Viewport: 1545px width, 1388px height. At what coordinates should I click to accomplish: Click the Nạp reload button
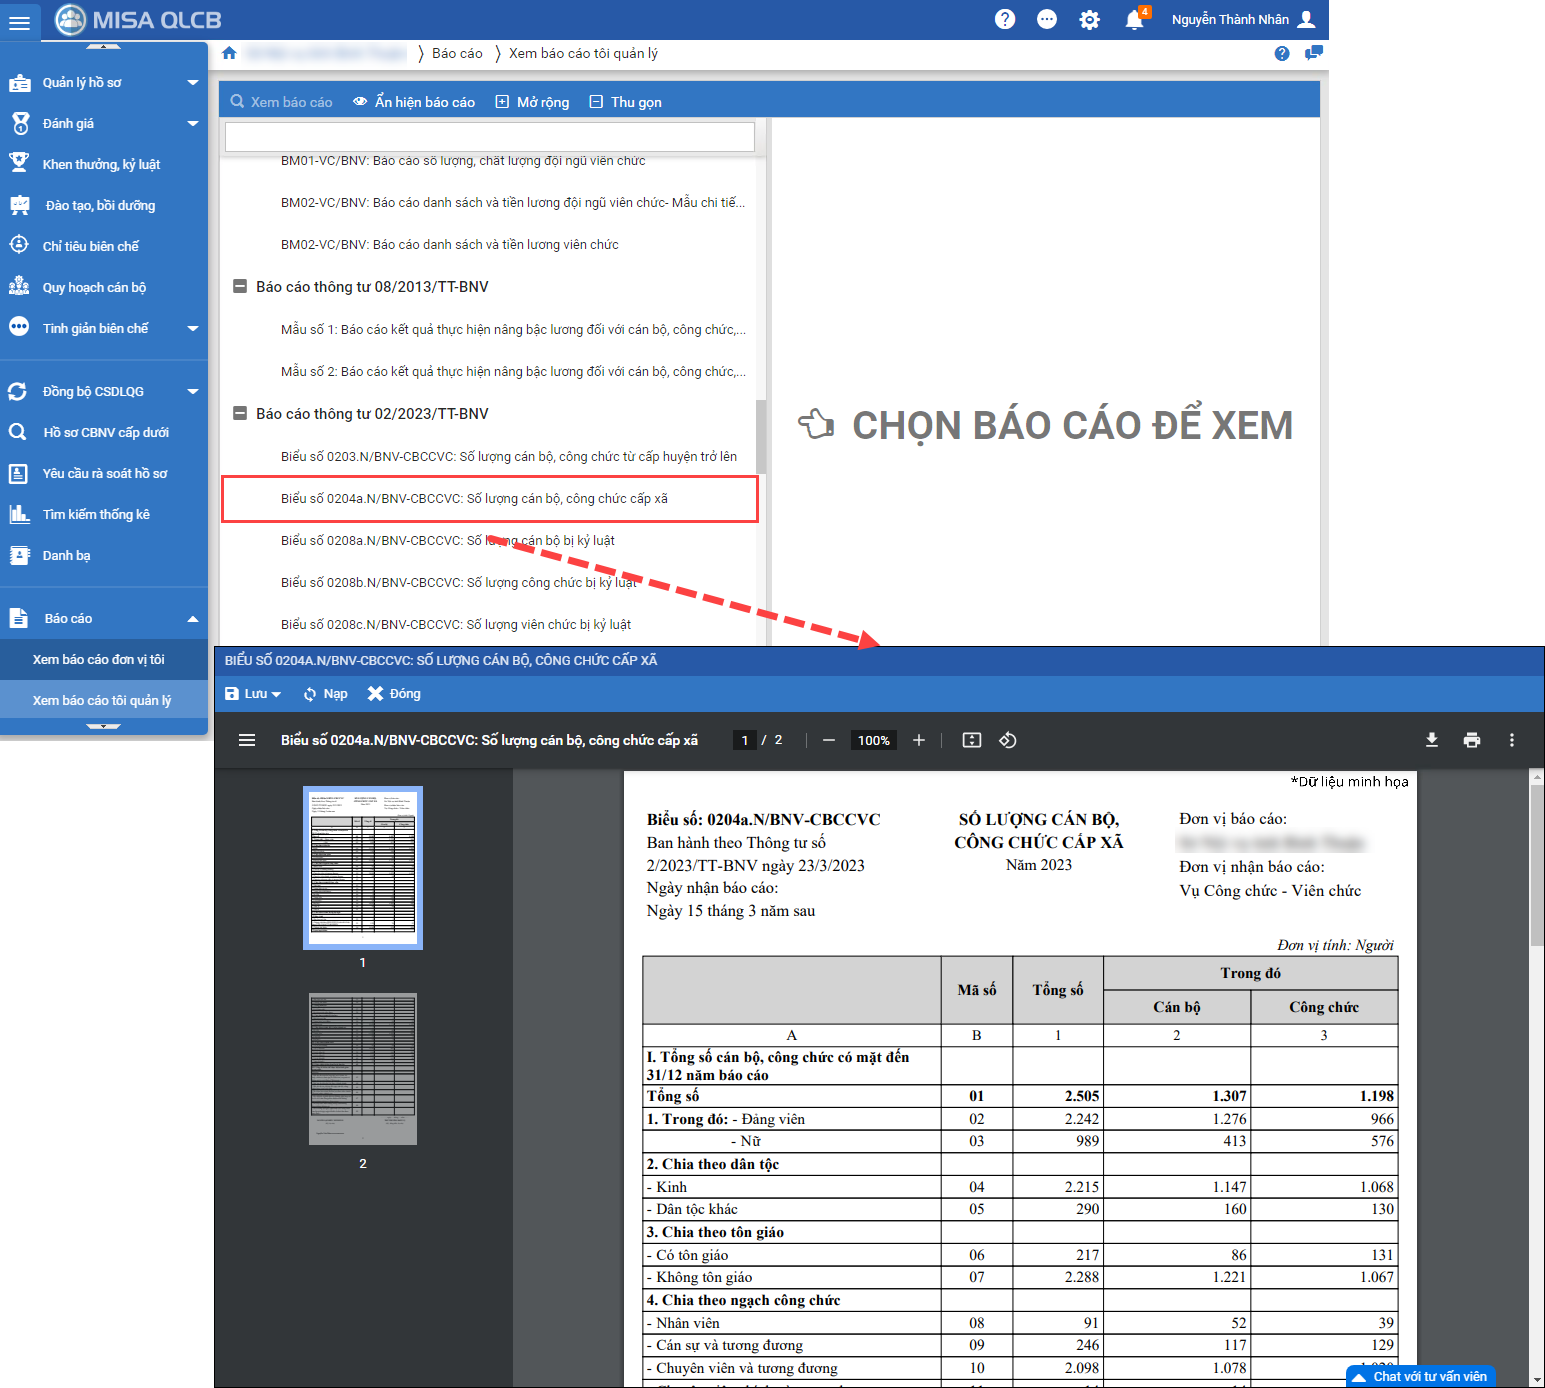click(325, 694)
